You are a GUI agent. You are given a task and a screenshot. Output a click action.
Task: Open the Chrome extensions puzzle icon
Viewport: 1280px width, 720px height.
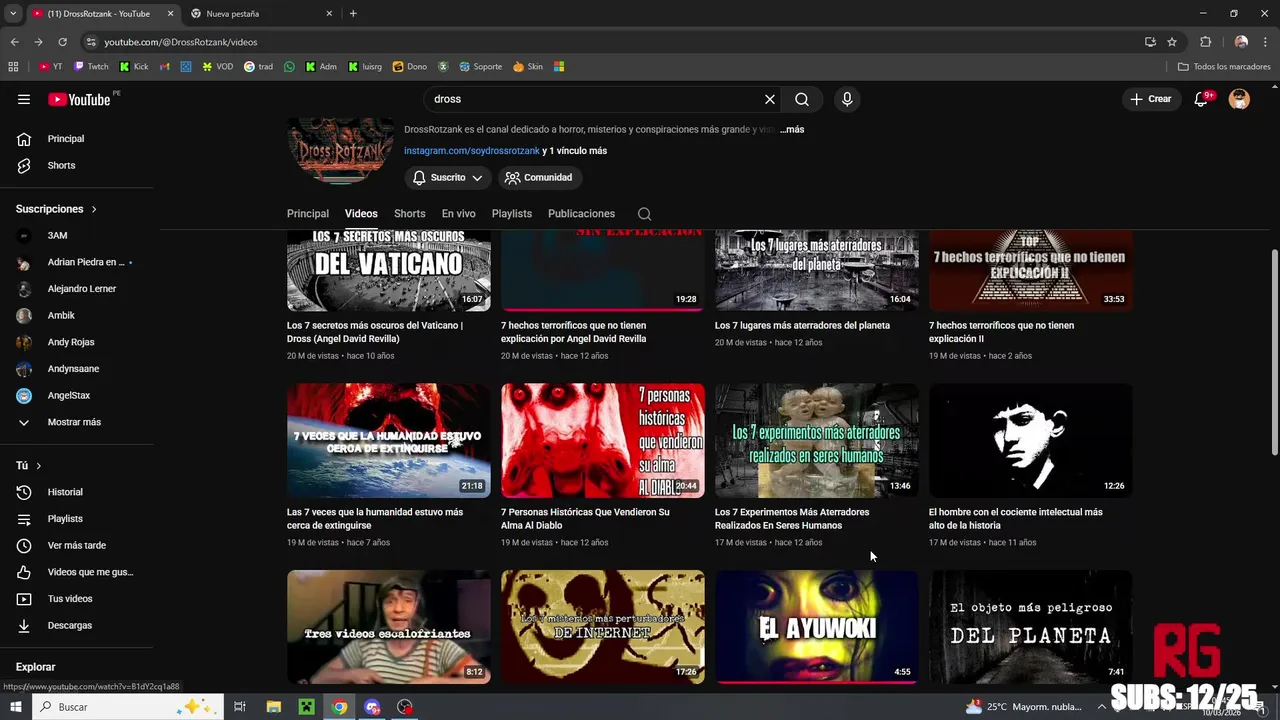tap(1205, 42)
